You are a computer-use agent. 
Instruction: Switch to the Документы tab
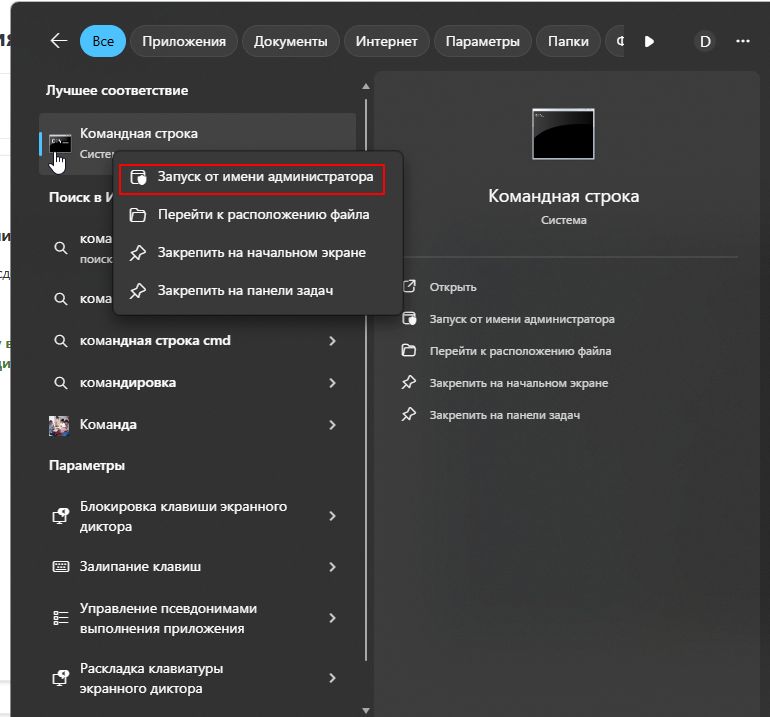click(291, 41)
